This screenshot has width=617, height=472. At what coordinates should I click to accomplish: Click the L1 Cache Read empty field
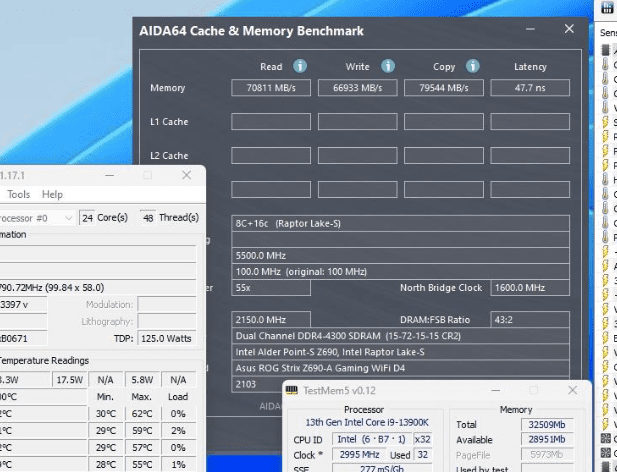pos(271,122)
